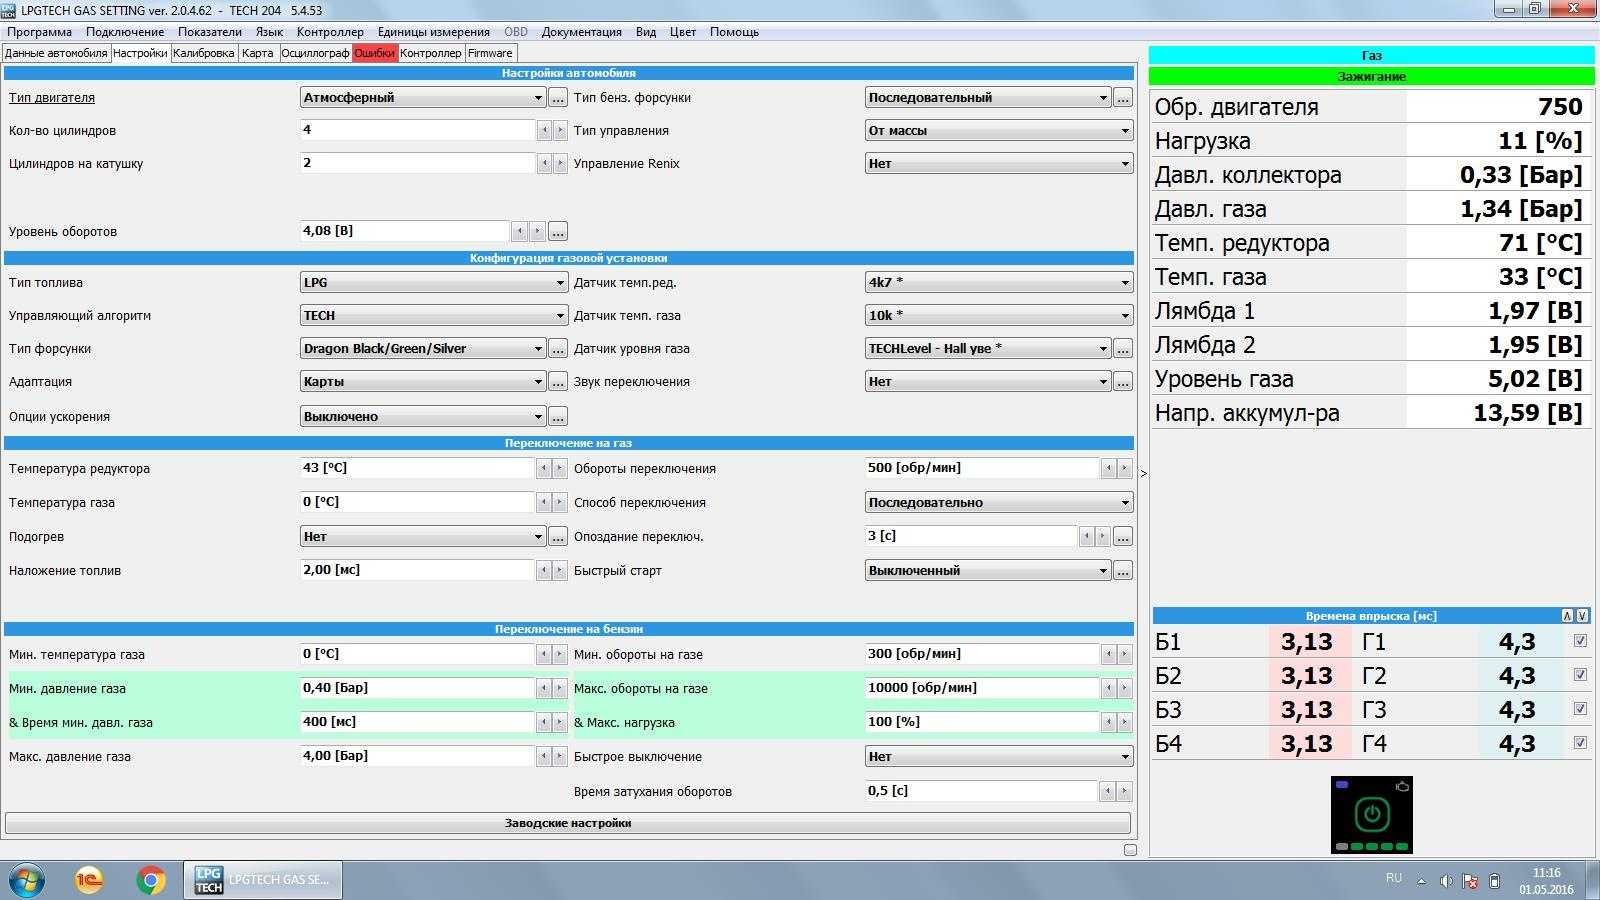
Task: Click max gas pressure 4,00 Бар field
Action: tap(417, 756)
